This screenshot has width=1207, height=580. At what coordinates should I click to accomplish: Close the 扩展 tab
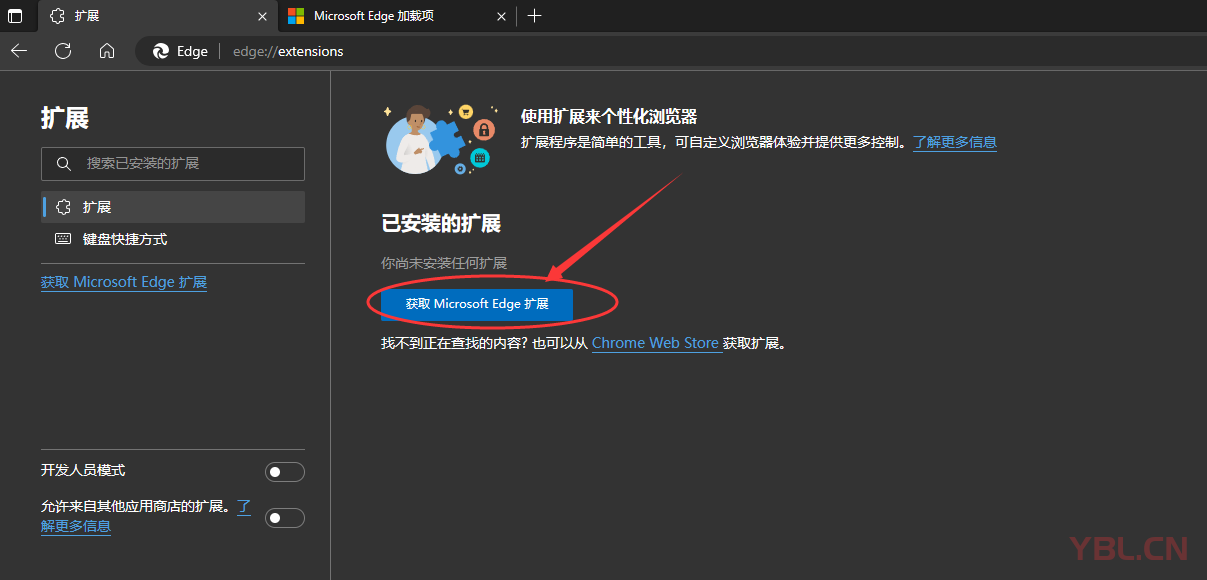coord(262,16)
